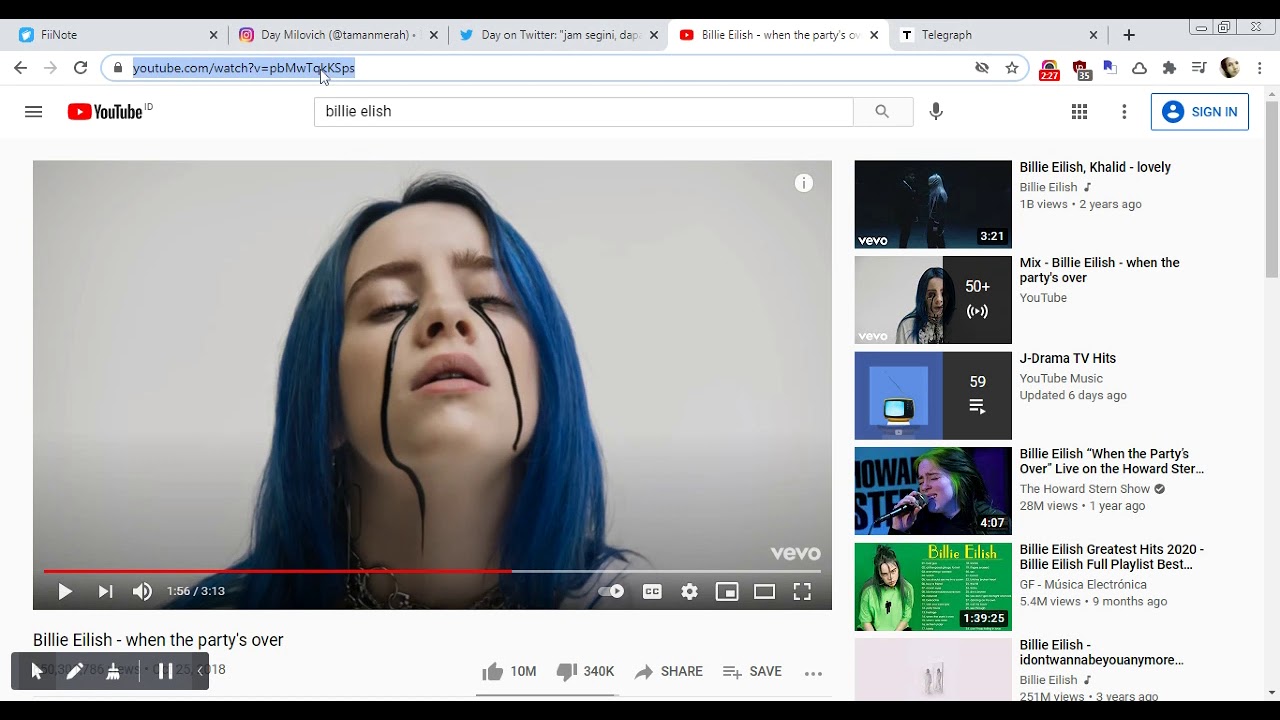1280x720 pixels.
Task: Switch to Day on Twitter tab
Action: pos(558,34)
